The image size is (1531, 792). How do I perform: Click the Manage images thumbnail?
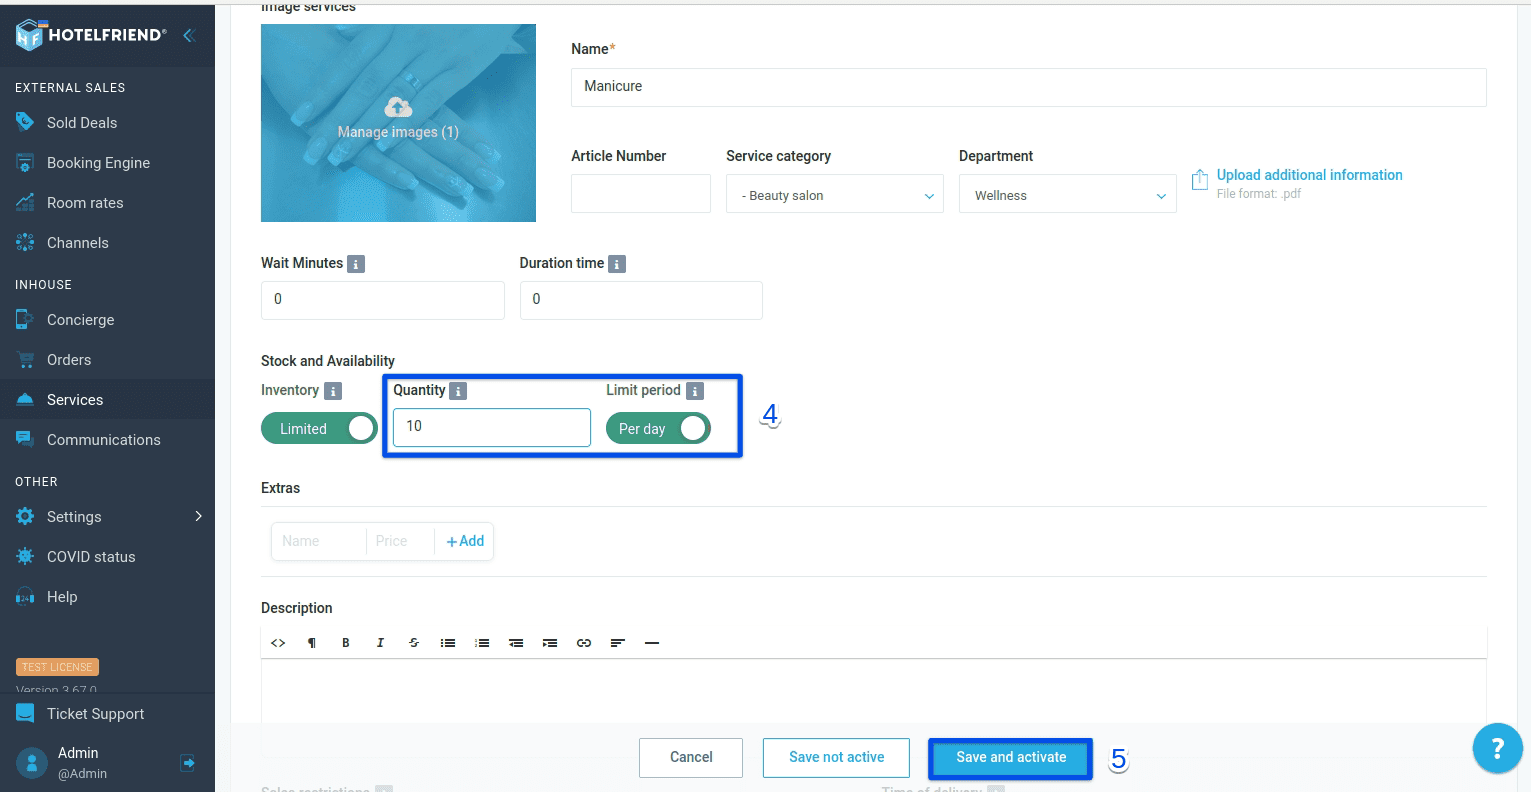coord(398,123)
